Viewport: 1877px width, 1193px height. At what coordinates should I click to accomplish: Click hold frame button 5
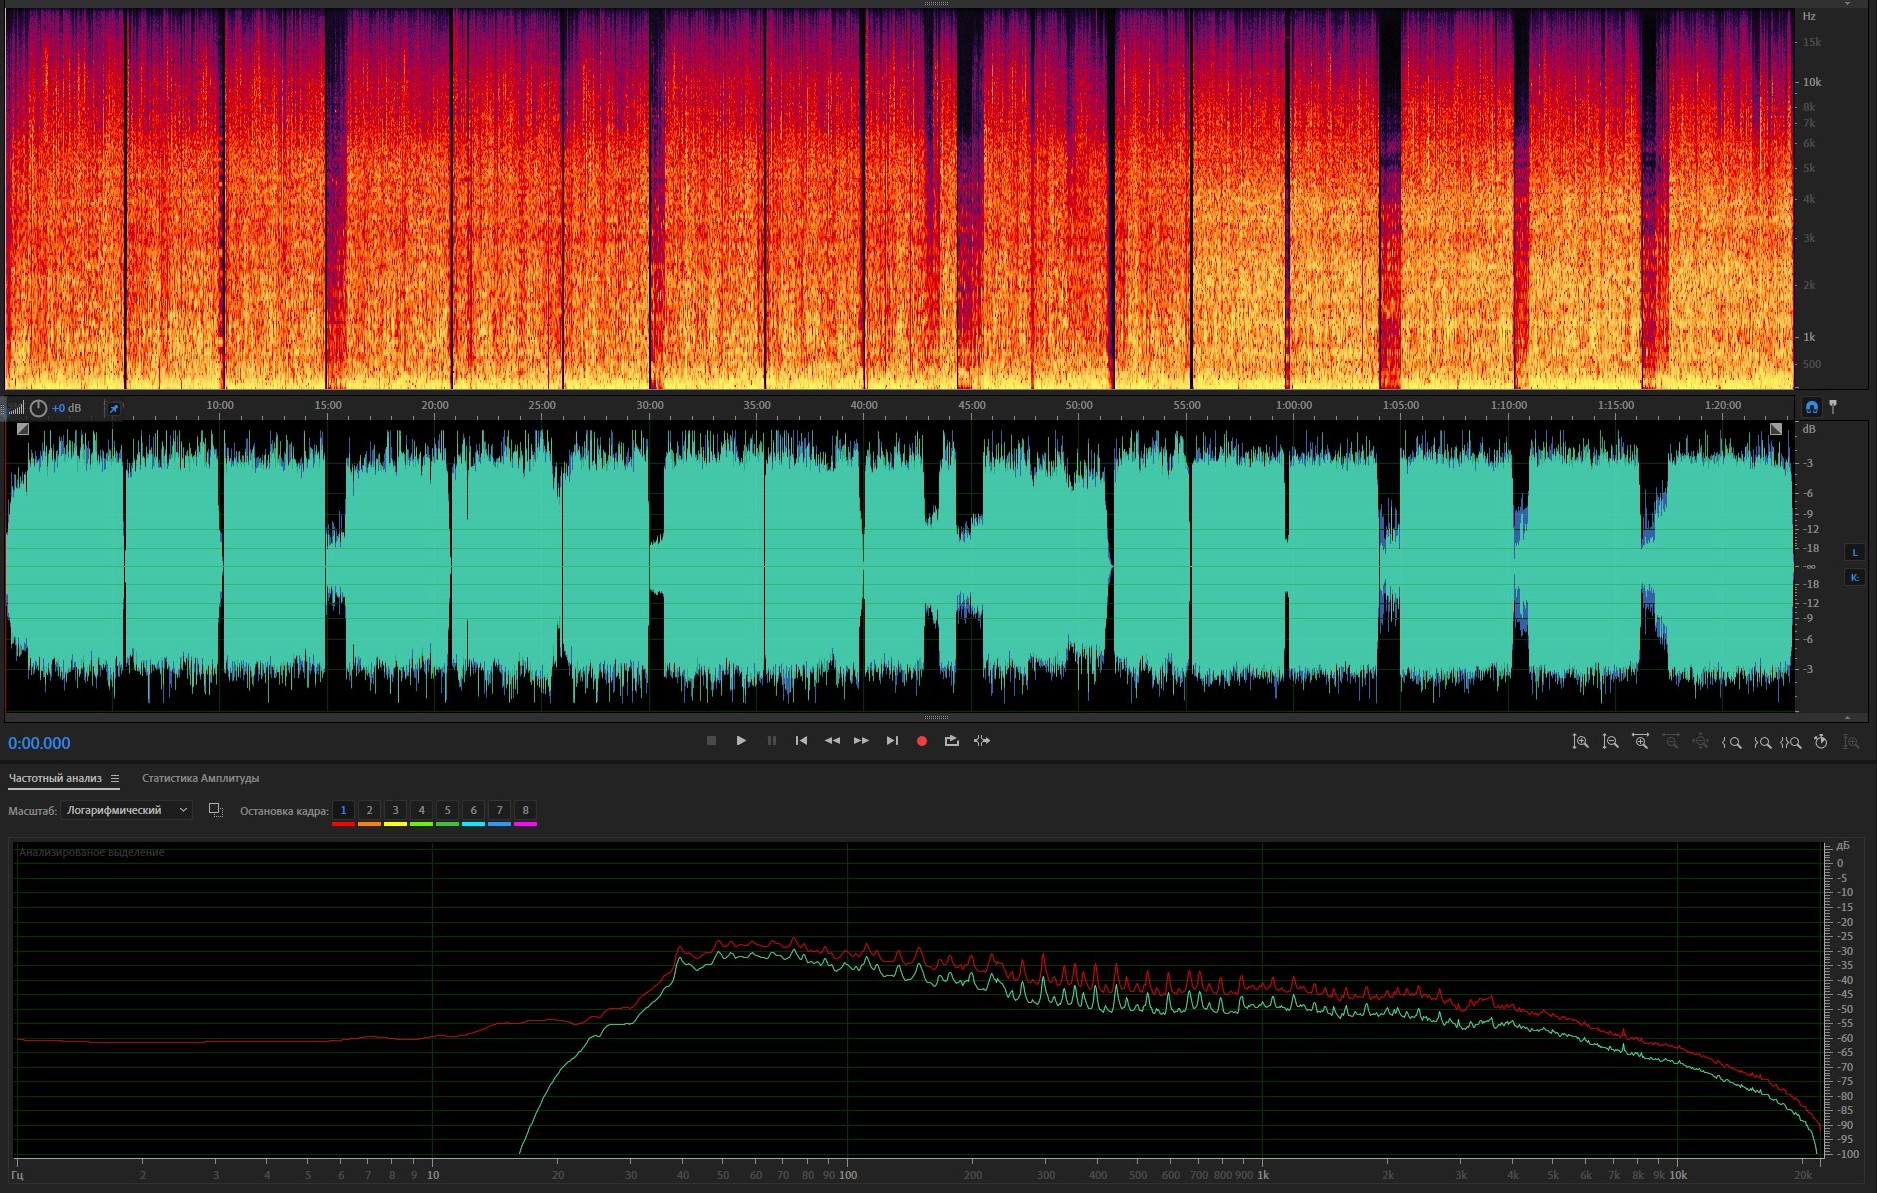(447, 811)
